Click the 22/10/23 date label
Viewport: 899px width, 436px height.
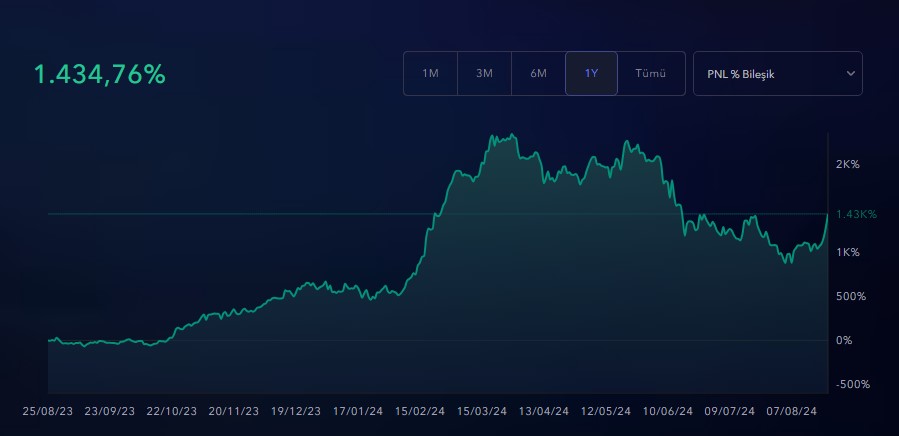click(171, 411)
